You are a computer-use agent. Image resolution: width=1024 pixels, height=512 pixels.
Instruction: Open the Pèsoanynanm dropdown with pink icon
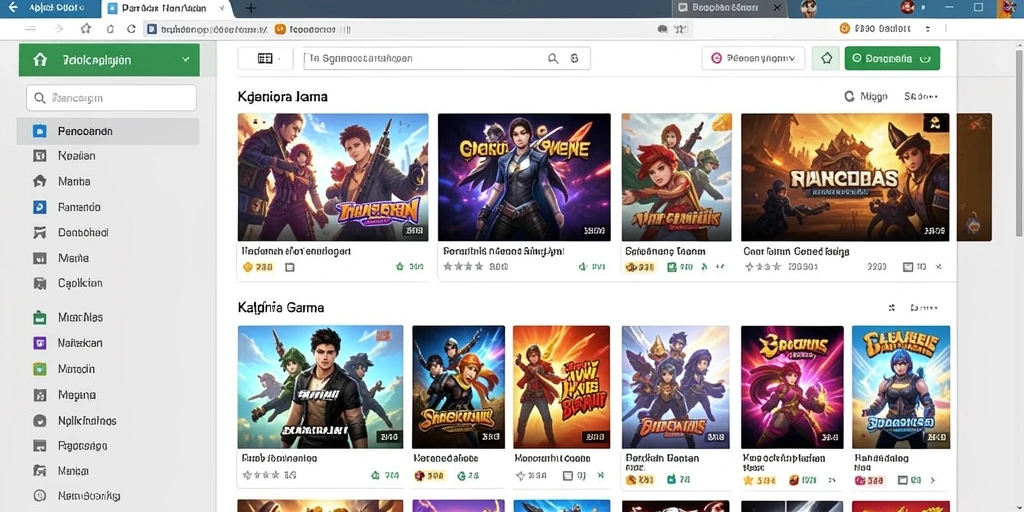pyautogui.click(x=753, y=58)
